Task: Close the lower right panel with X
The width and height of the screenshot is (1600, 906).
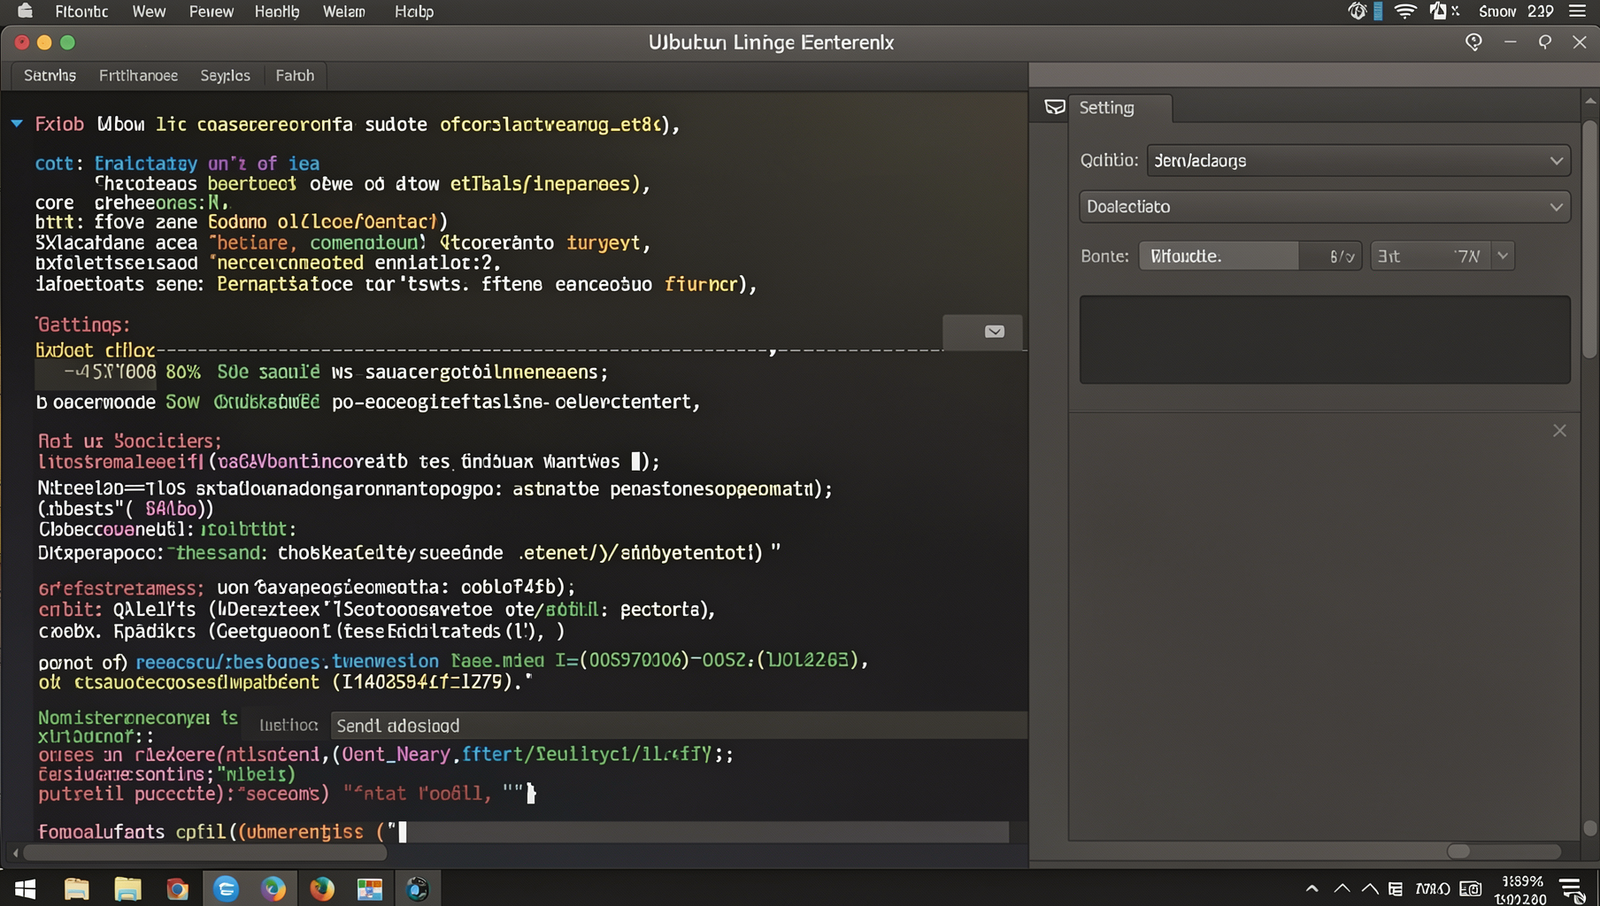Action: pos(1559,431)
